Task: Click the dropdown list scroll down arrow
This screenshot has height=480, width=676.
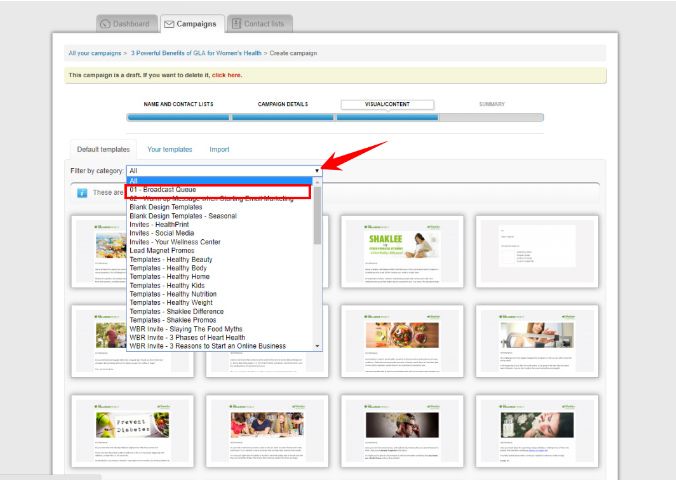Action: [x=317, y=346]
